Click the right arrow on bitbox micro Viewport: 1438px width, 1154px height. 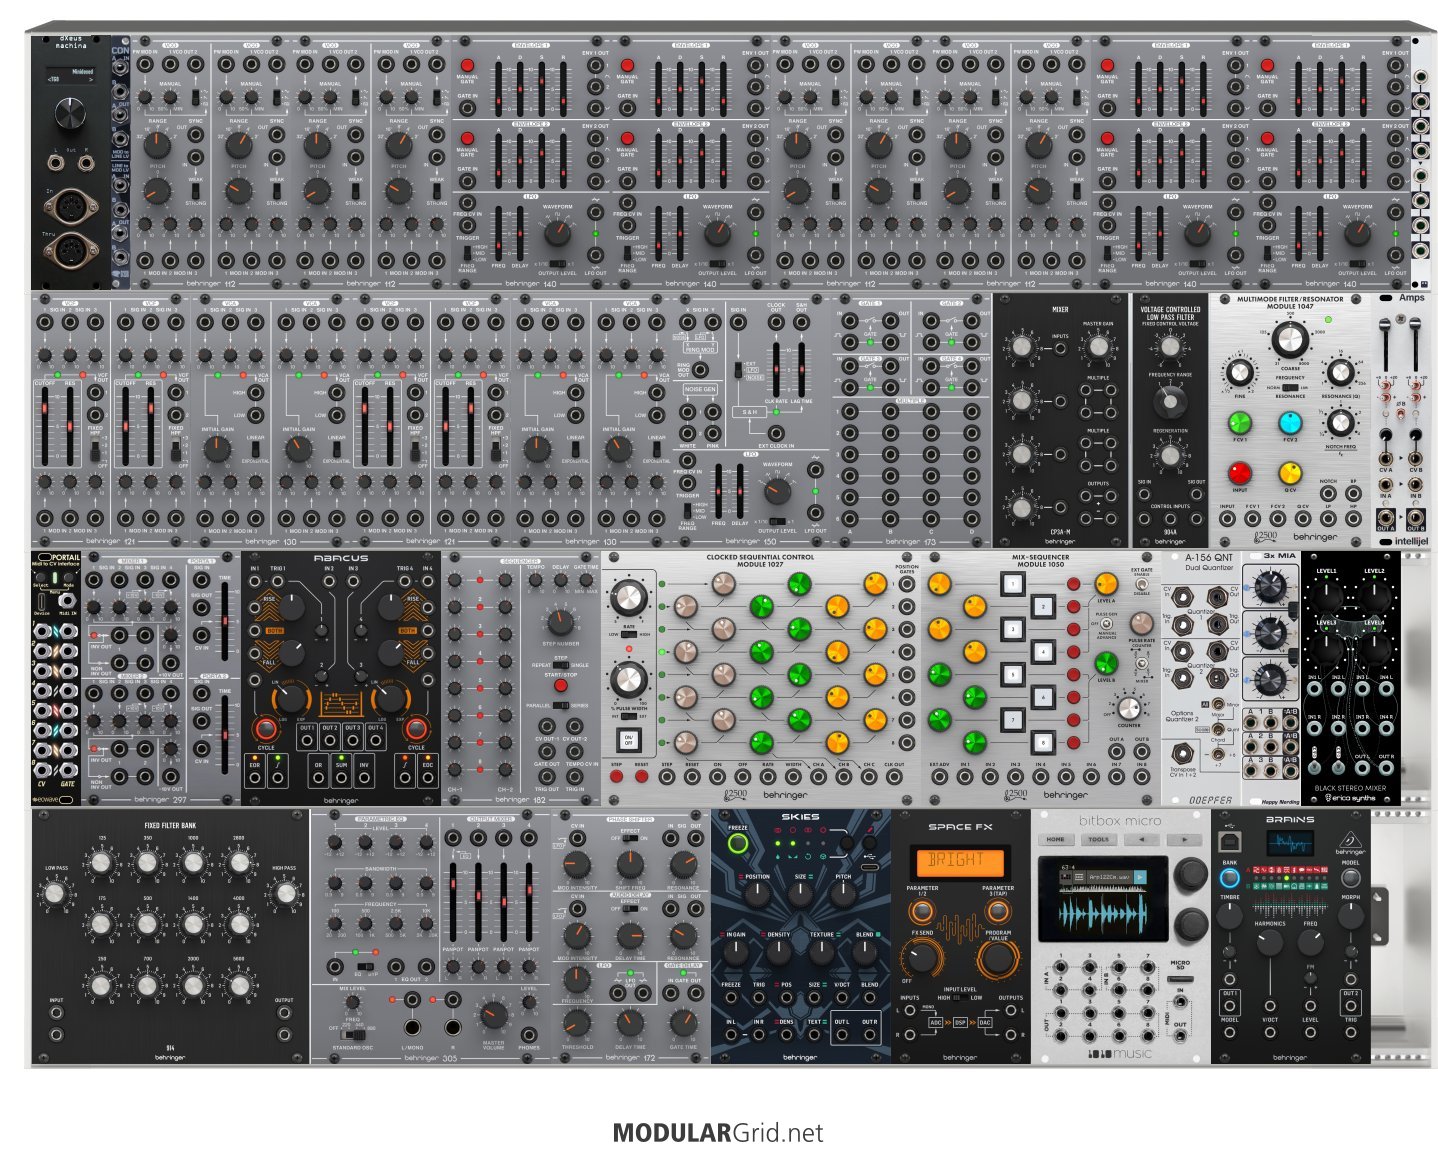[1183, 840]
